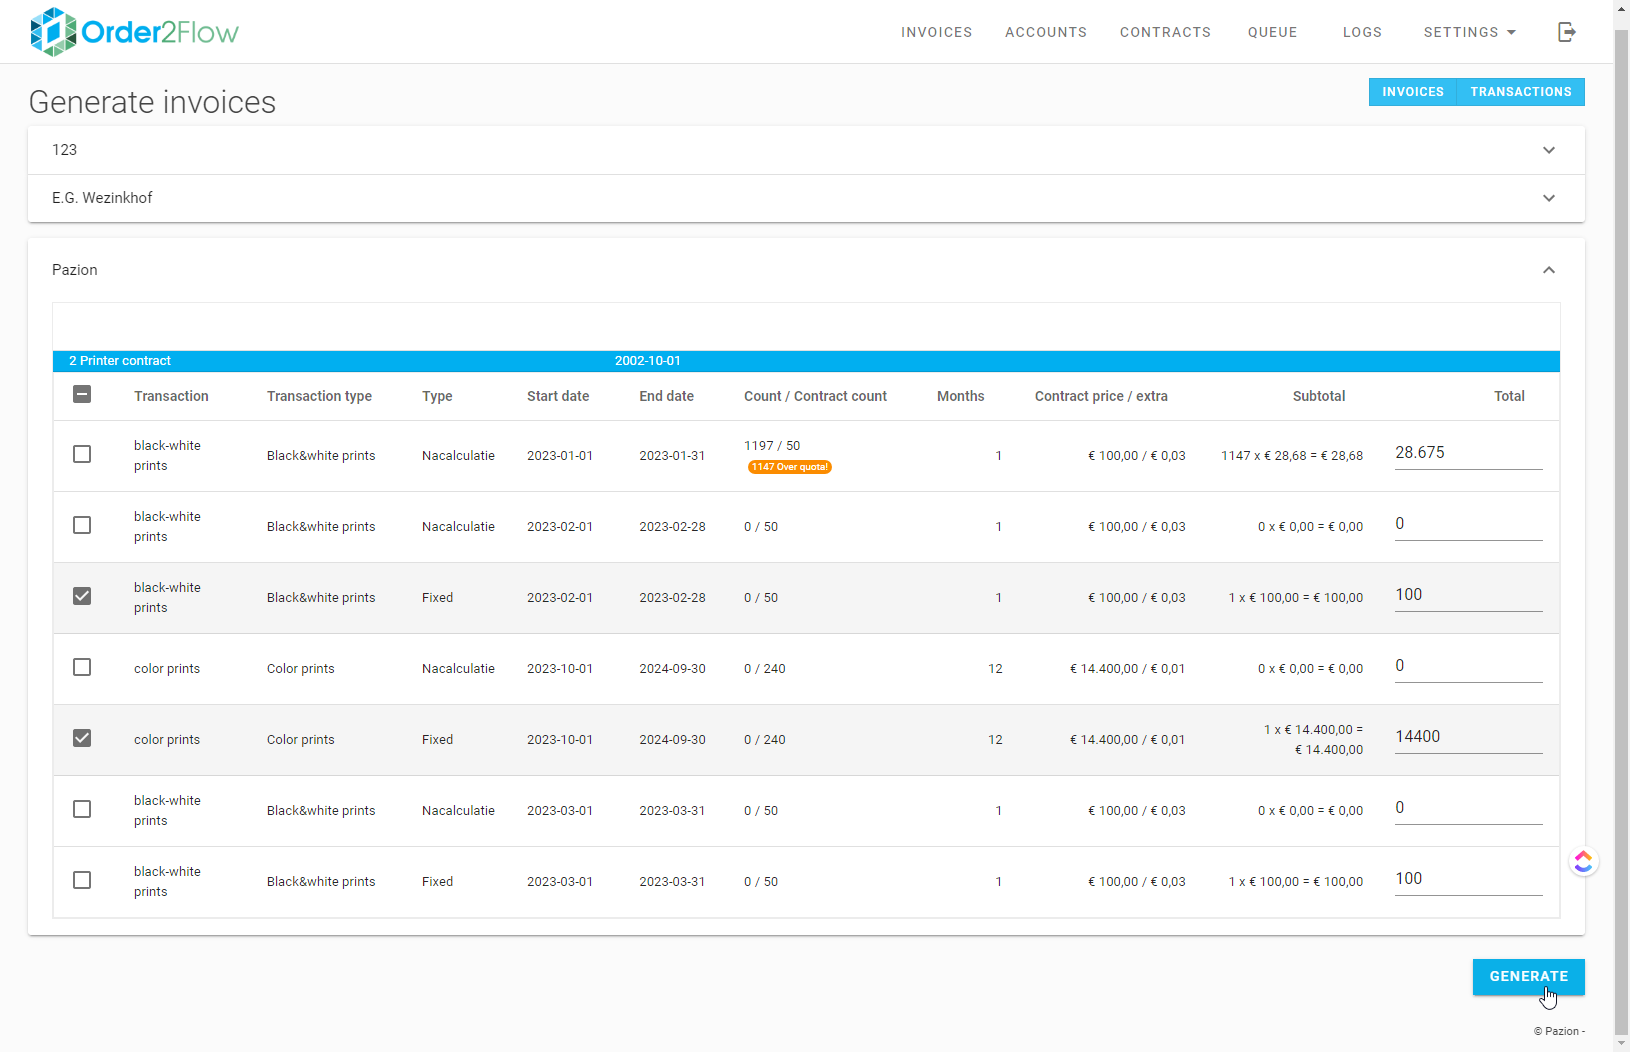Expand the 123 account panel
The image size is (1630, 1052).
pyautogui.click(x=806, y=150)
